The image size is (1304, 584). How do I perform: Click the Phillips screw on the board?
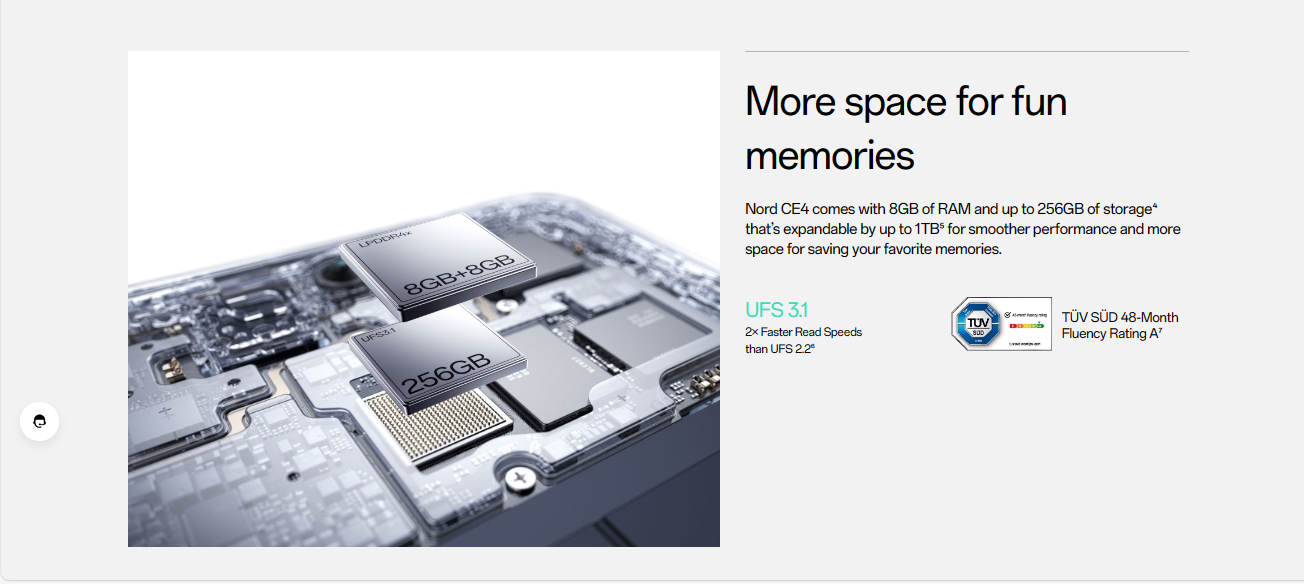519,478
